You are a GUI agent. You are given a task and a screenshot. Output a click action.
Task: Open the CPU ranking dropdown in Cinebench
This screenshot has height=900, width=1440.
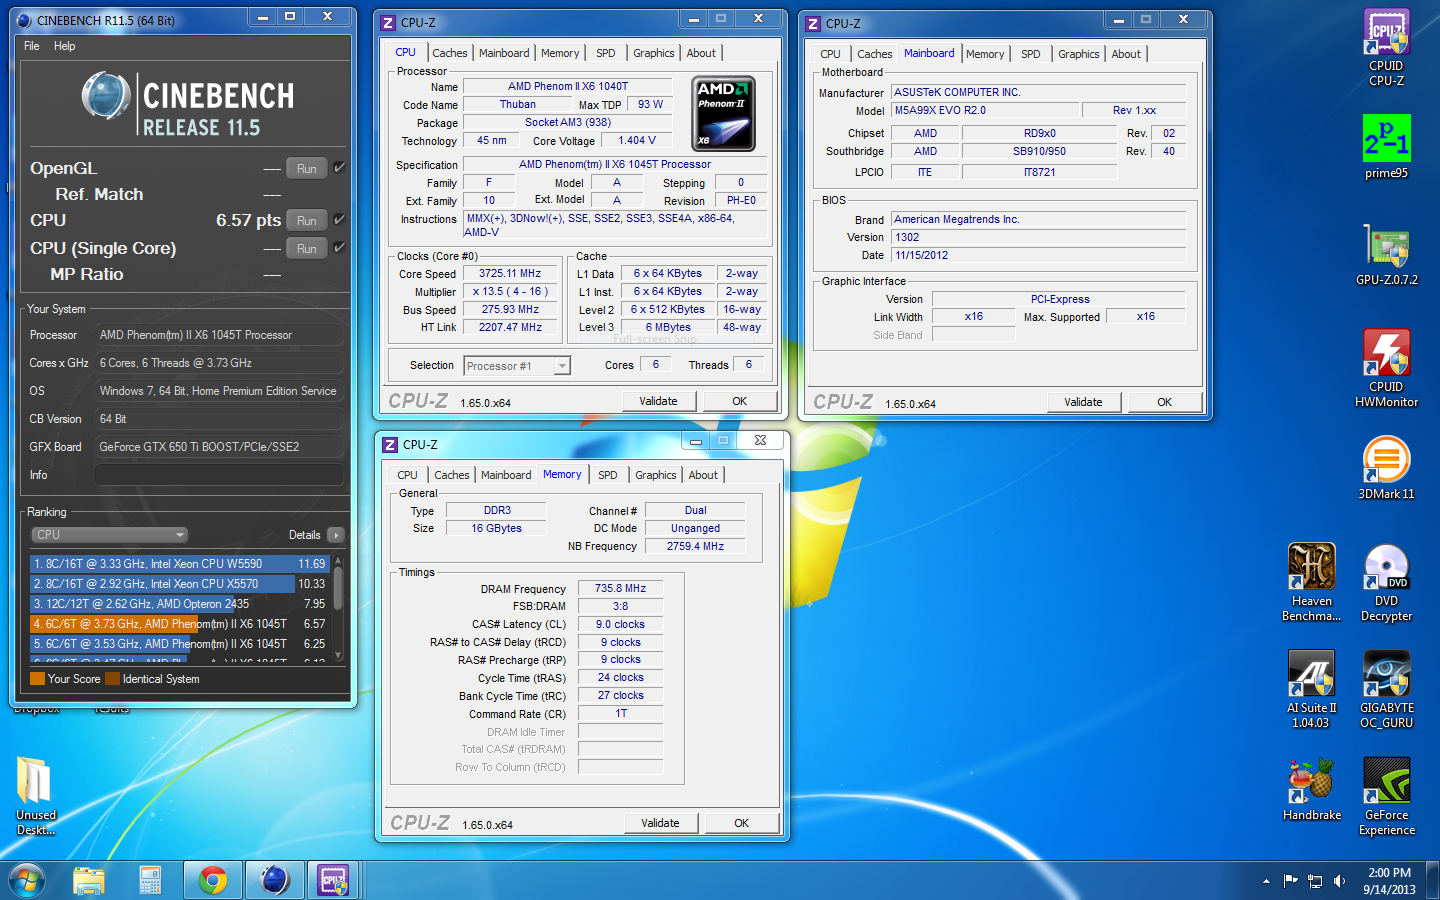[109, 535]
